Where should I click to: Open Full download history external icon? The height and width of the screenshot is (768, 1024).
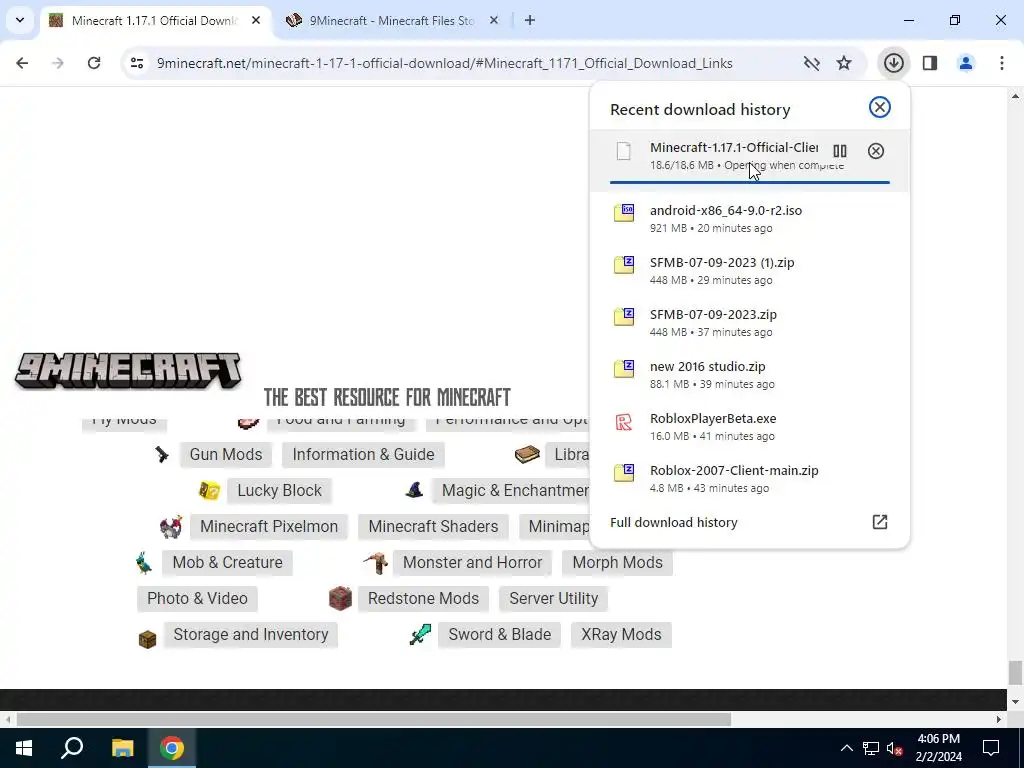pos(880,522)
